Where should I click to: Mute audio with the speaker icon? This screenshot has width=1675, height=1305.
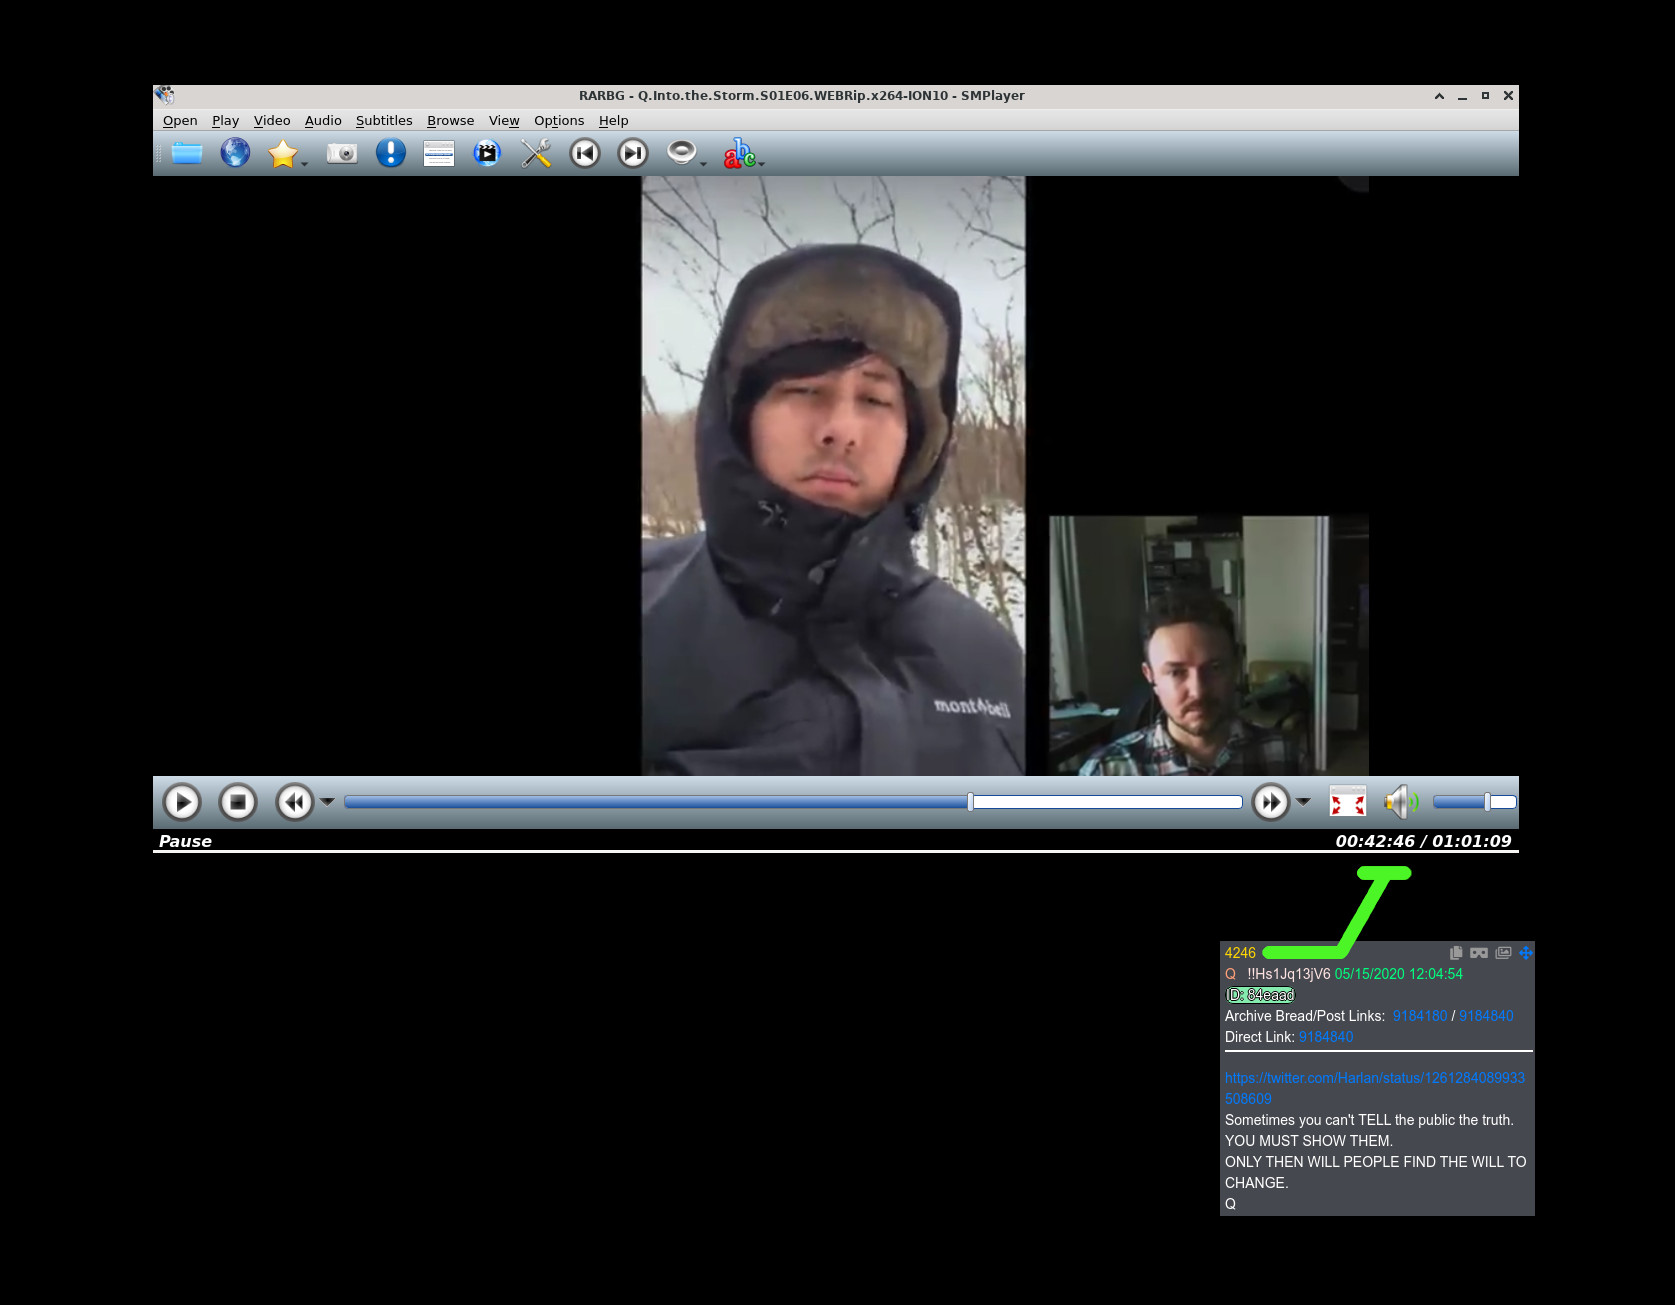point(1401,802)
